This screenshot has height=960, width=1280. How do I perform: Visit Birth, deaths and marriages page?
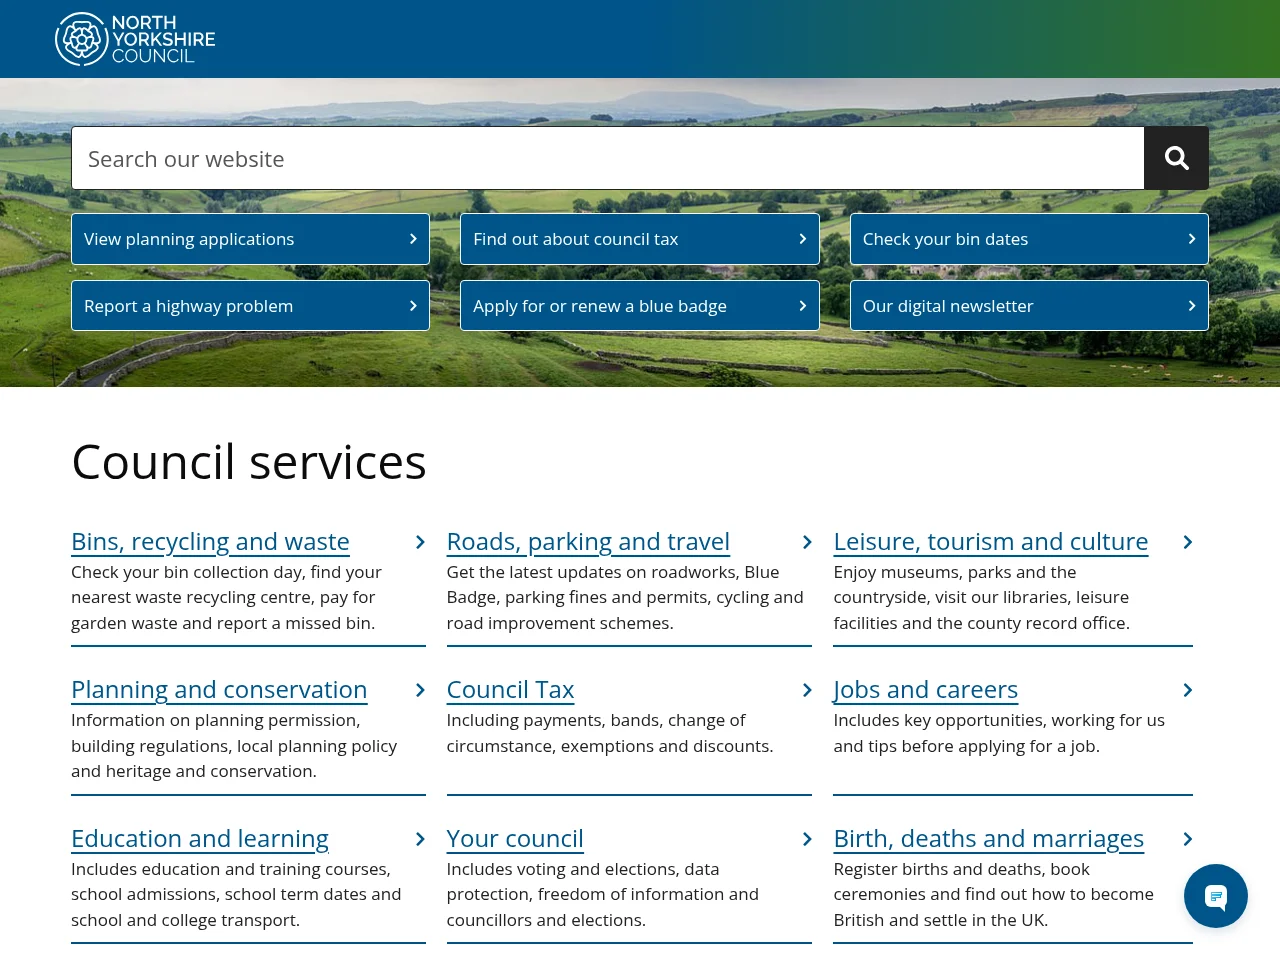point(989,839)
